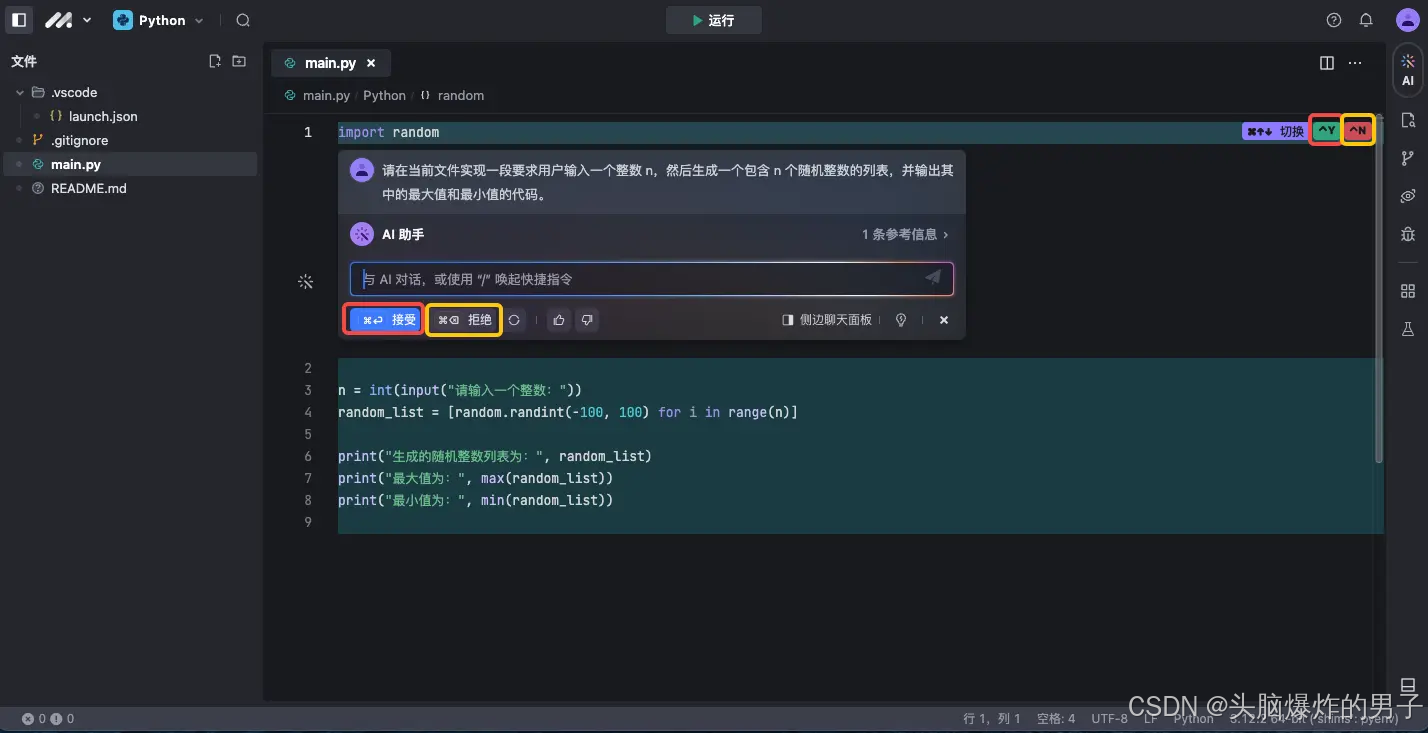The width and height of the screenshot is (1428, 733).
Task: Click the regenerate response icon
Action: [x=514, y=320]
